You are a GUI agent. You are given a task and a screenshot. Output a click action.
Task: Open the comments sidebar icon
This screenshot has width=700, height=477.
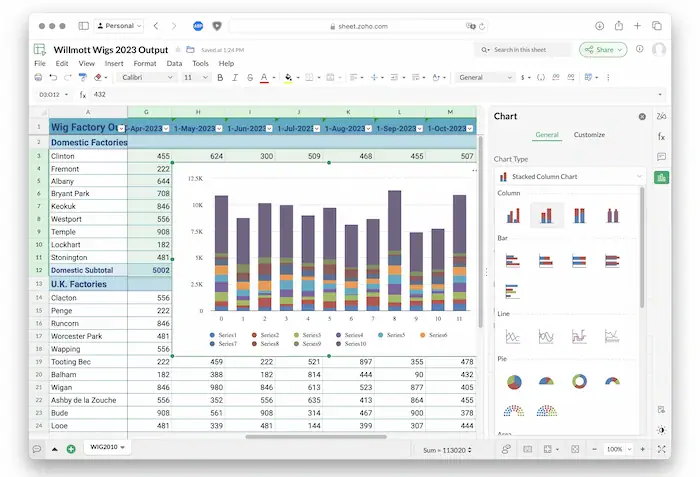coord(662,156)
